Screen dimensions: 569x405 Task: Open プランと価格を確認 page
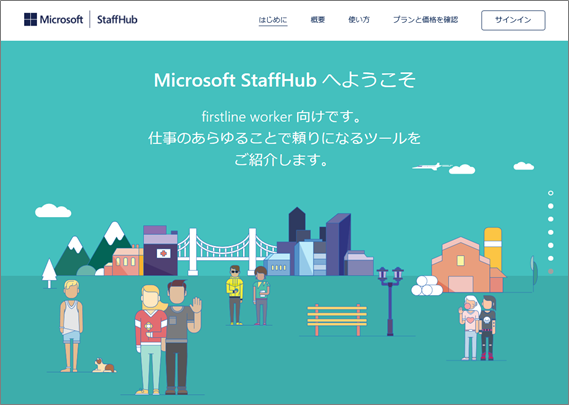425,20
